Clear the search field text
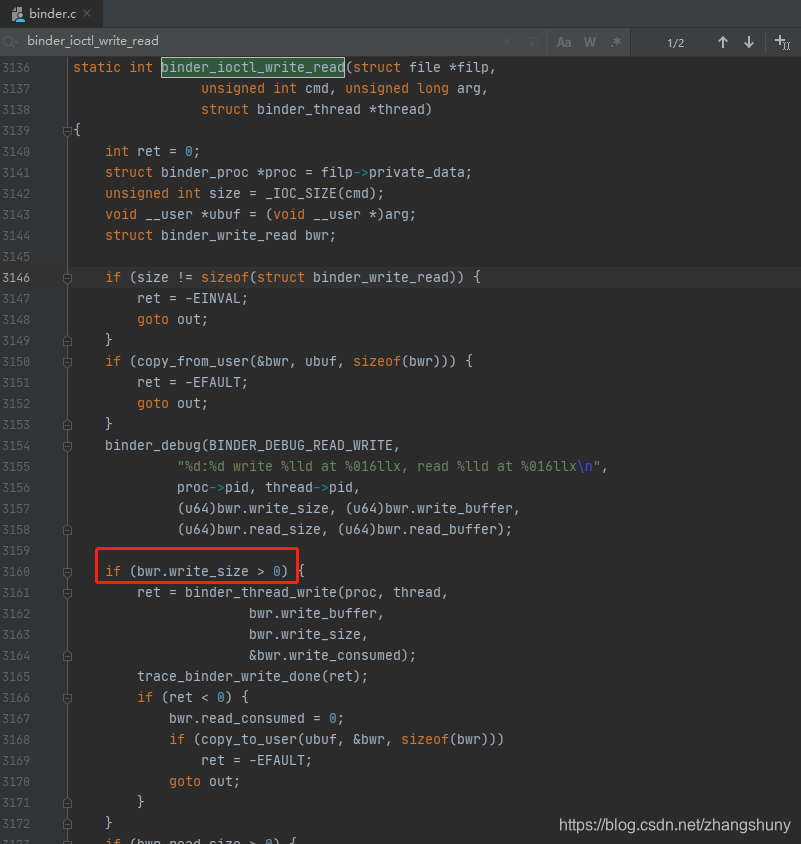 (x=507, y=42)
